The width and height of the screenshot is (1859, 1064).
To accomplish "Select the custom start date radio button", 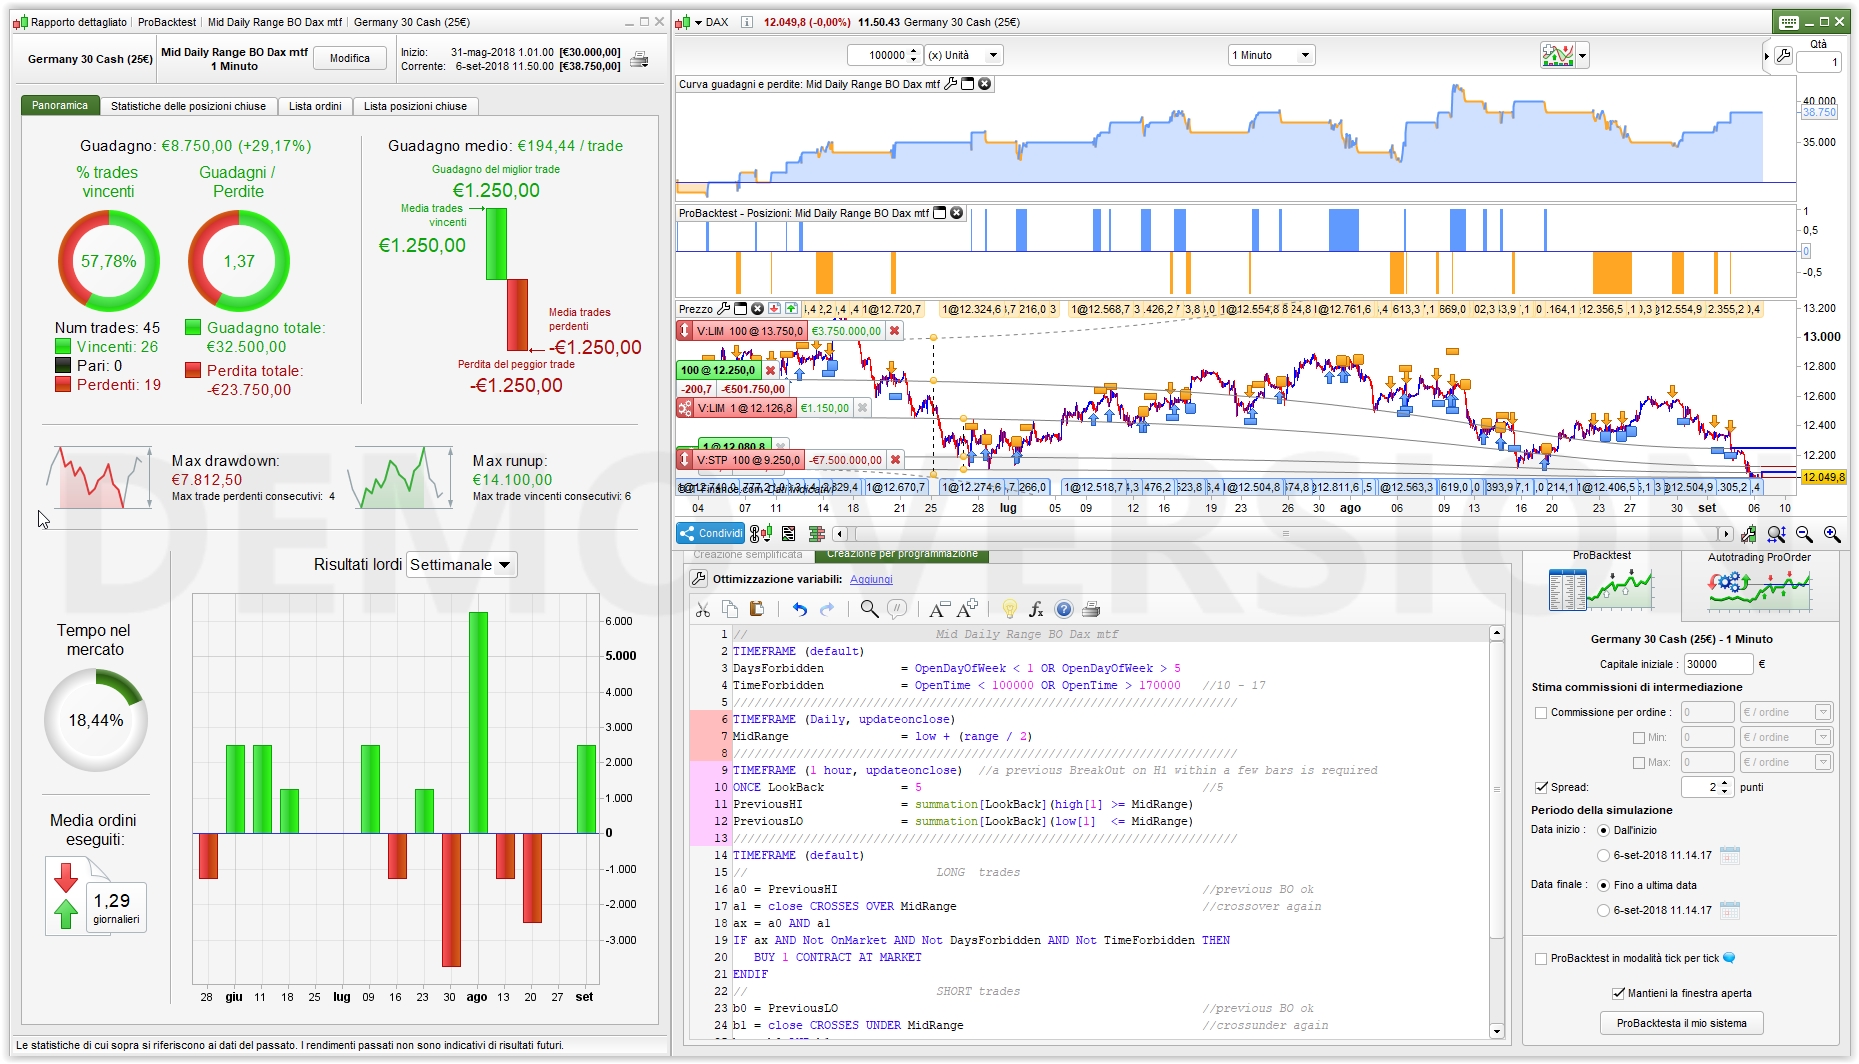I will (1604, 855).
